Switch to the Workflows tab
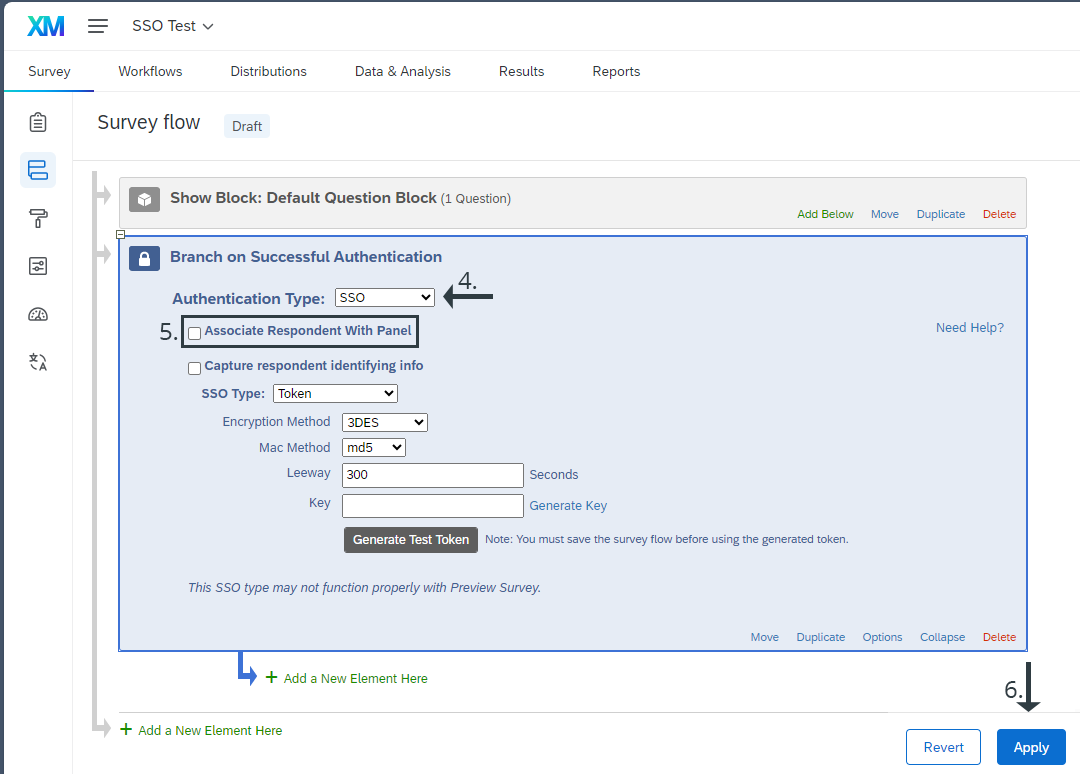This screenshot has width=1080, height=774. [150, 71]
